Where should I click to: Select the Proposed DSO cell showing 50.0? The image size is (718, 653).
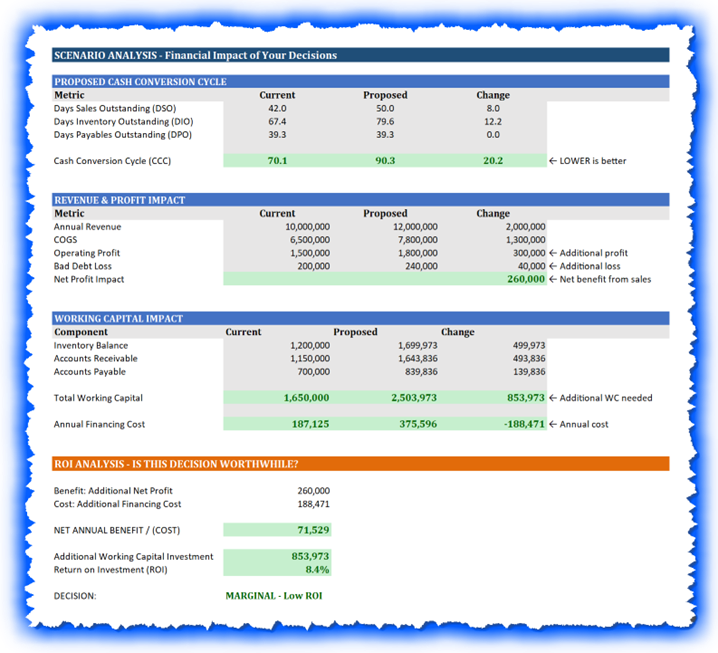pos(385,108)
